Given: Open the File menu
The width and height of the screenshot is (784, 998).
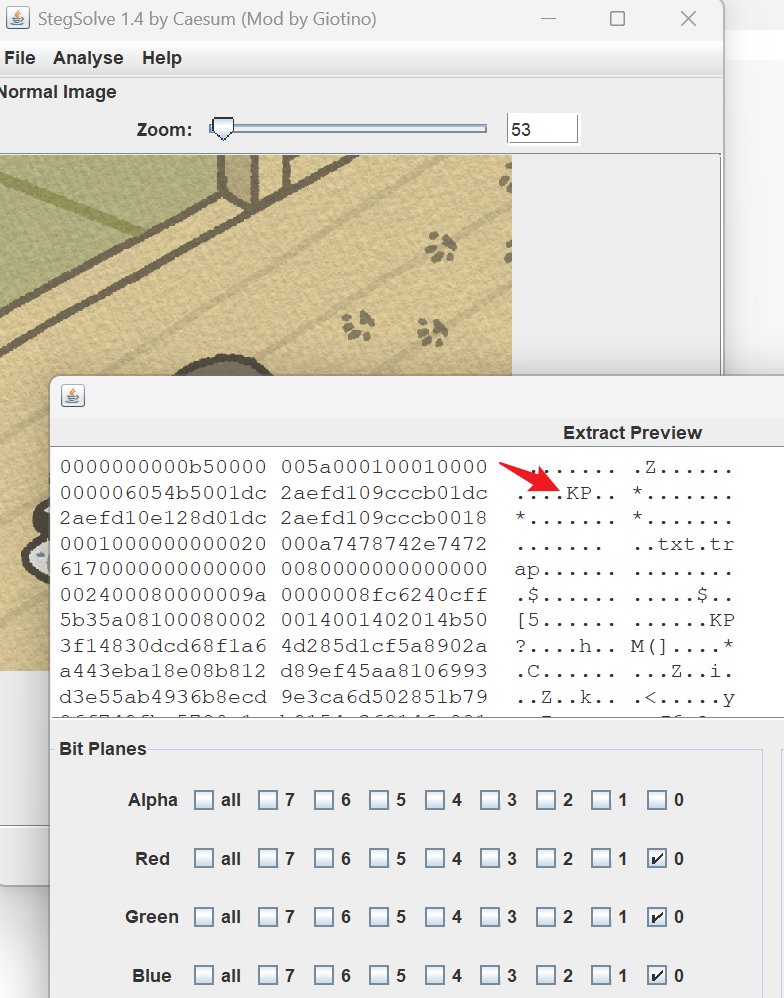Looking at the screenshot, I should coord(20,58).
